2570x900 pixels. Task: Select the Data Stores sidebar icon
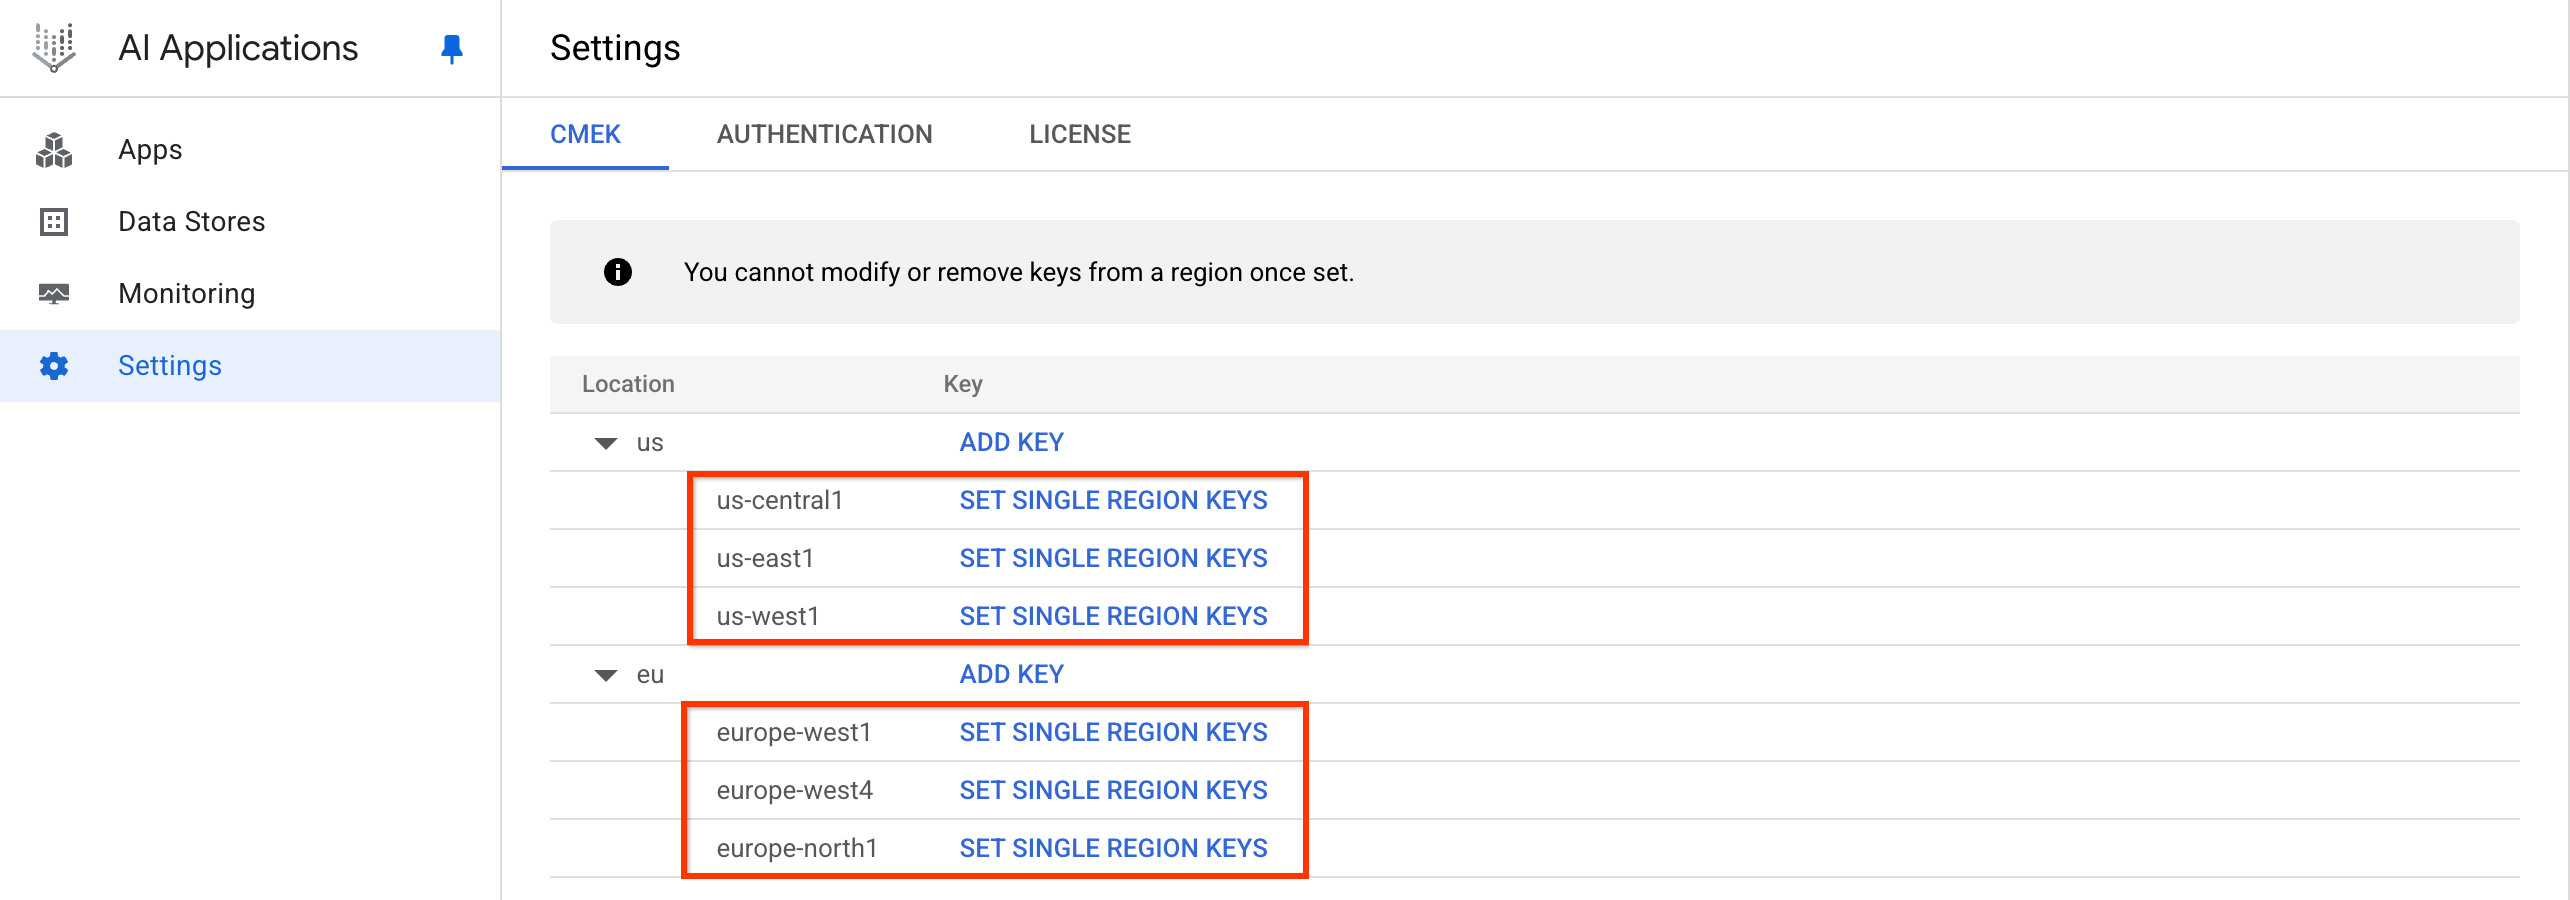[x=54, y=221]
